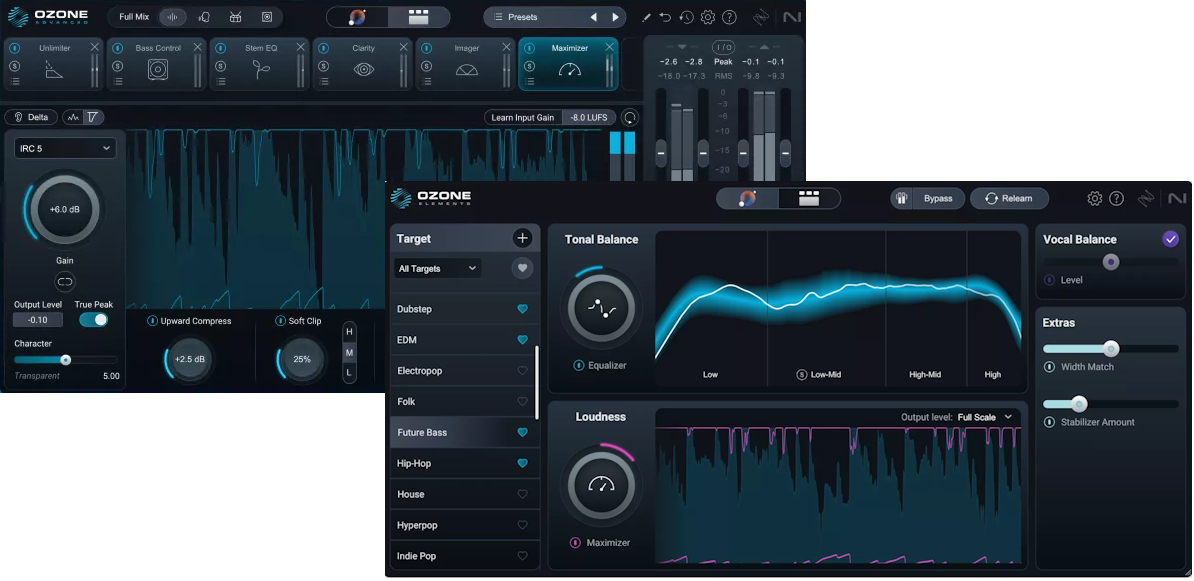
Task: Select the vocal stem focus icon
Action: pyautogui.click(x=204, y=17)
